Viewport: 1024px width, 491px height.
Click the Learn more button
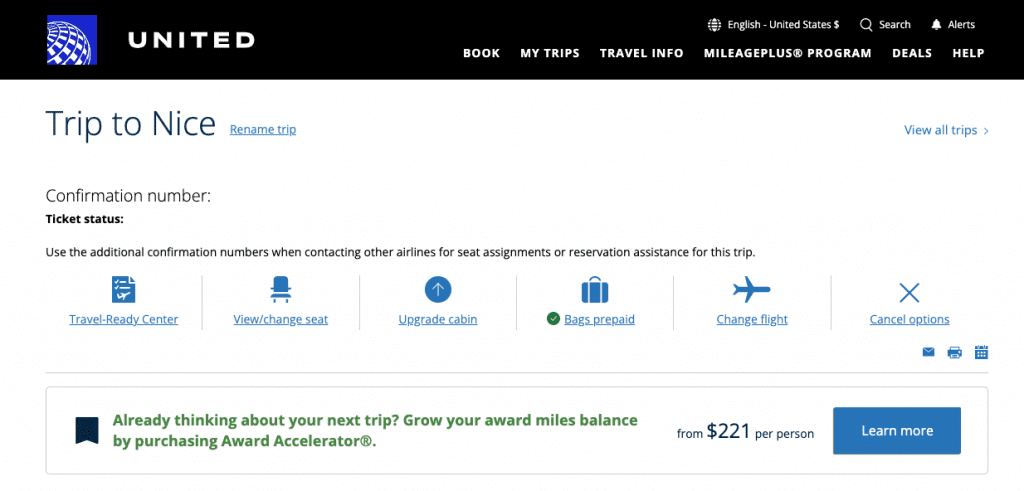coord(897,431)
